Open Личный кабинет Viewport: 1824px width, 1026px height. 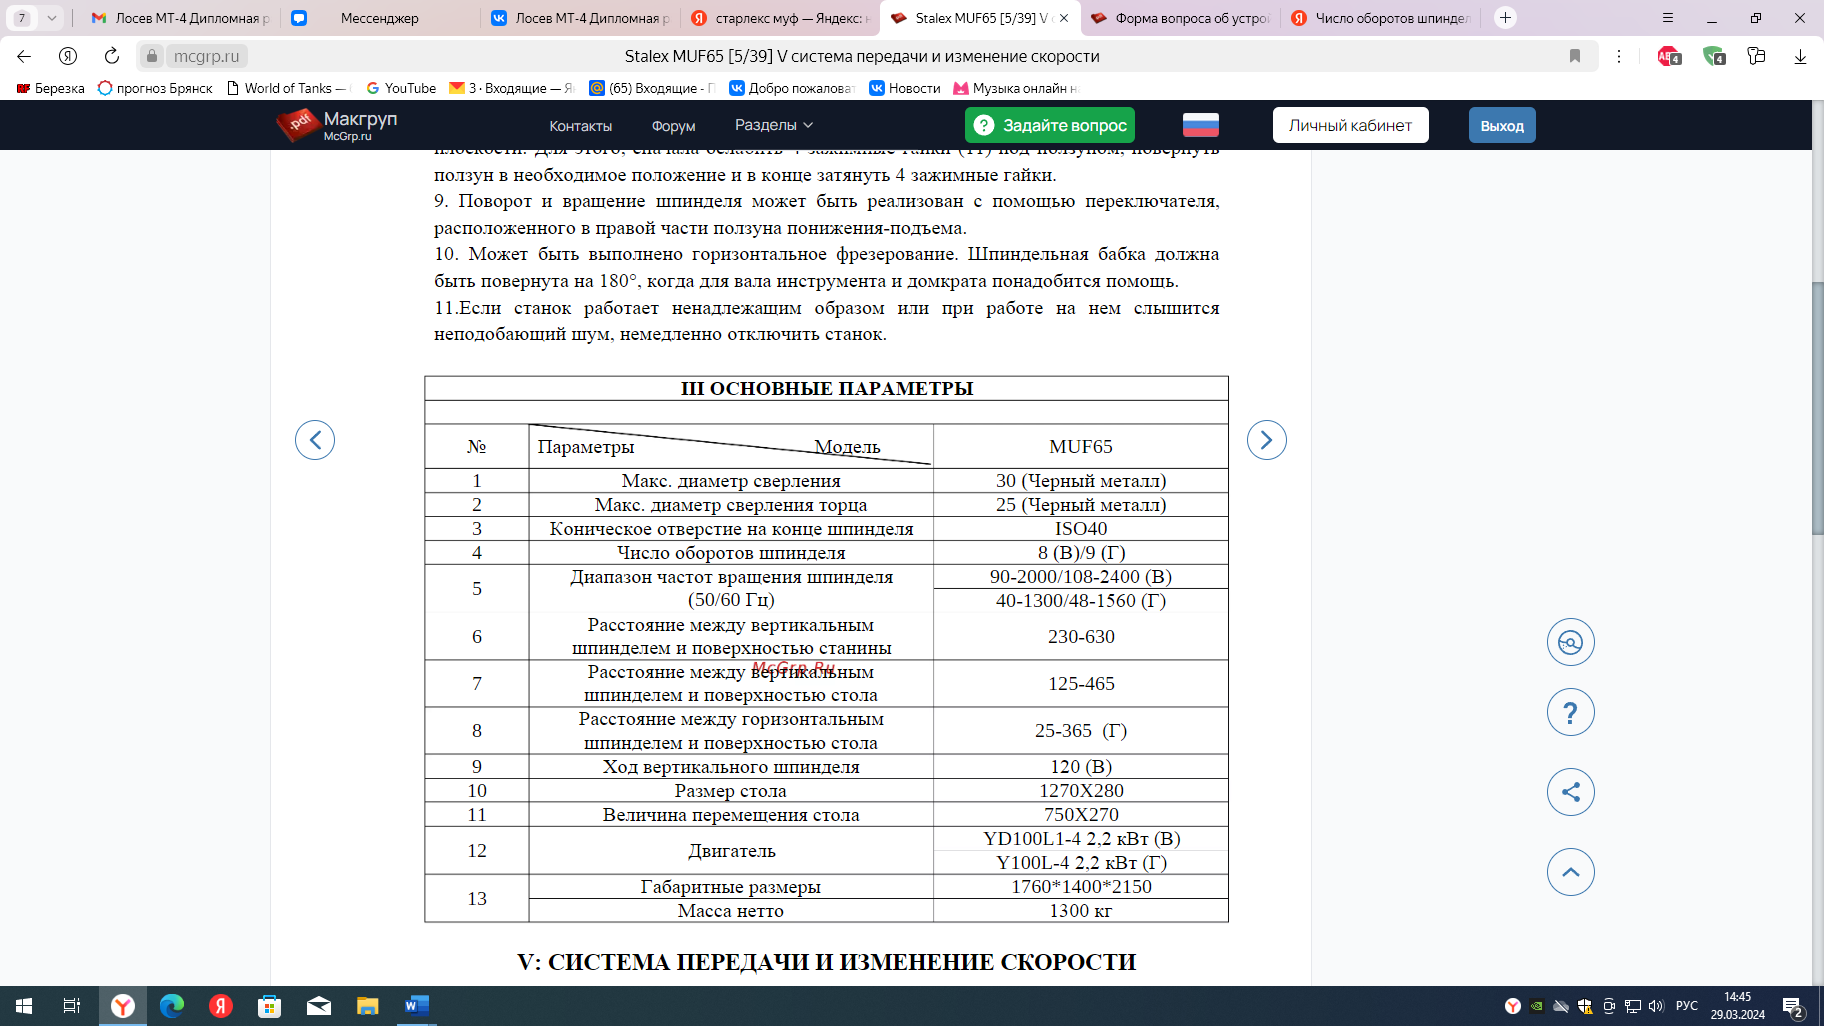[1350, 125]
